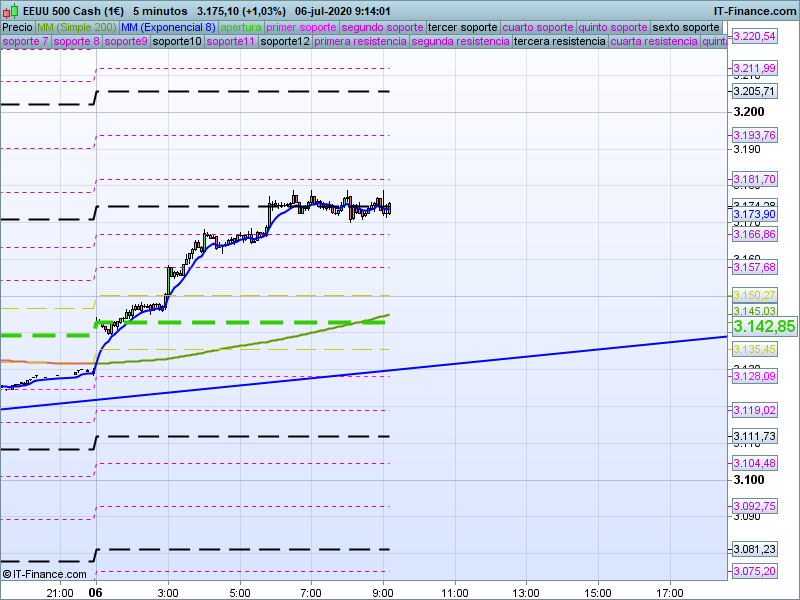Select the tercer soporte label
Screen dimensions: 800x600
point(462,28)
